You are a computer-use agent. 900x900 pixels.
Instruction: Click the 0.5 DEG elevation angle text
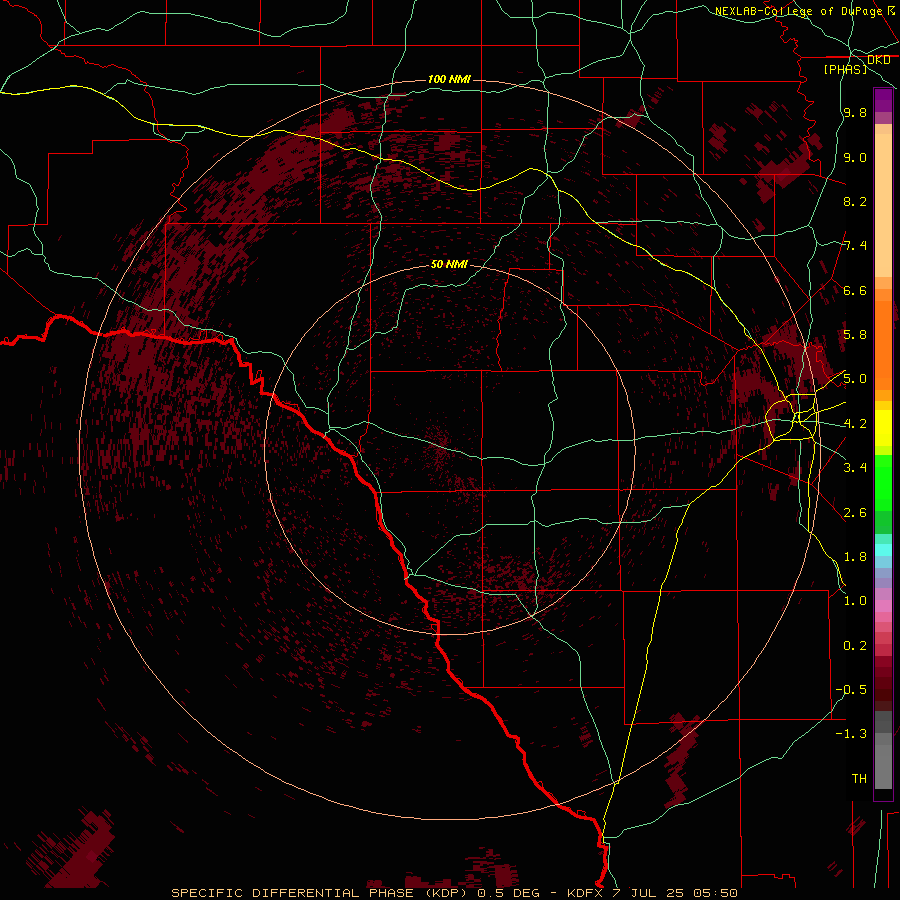[509, 893]
